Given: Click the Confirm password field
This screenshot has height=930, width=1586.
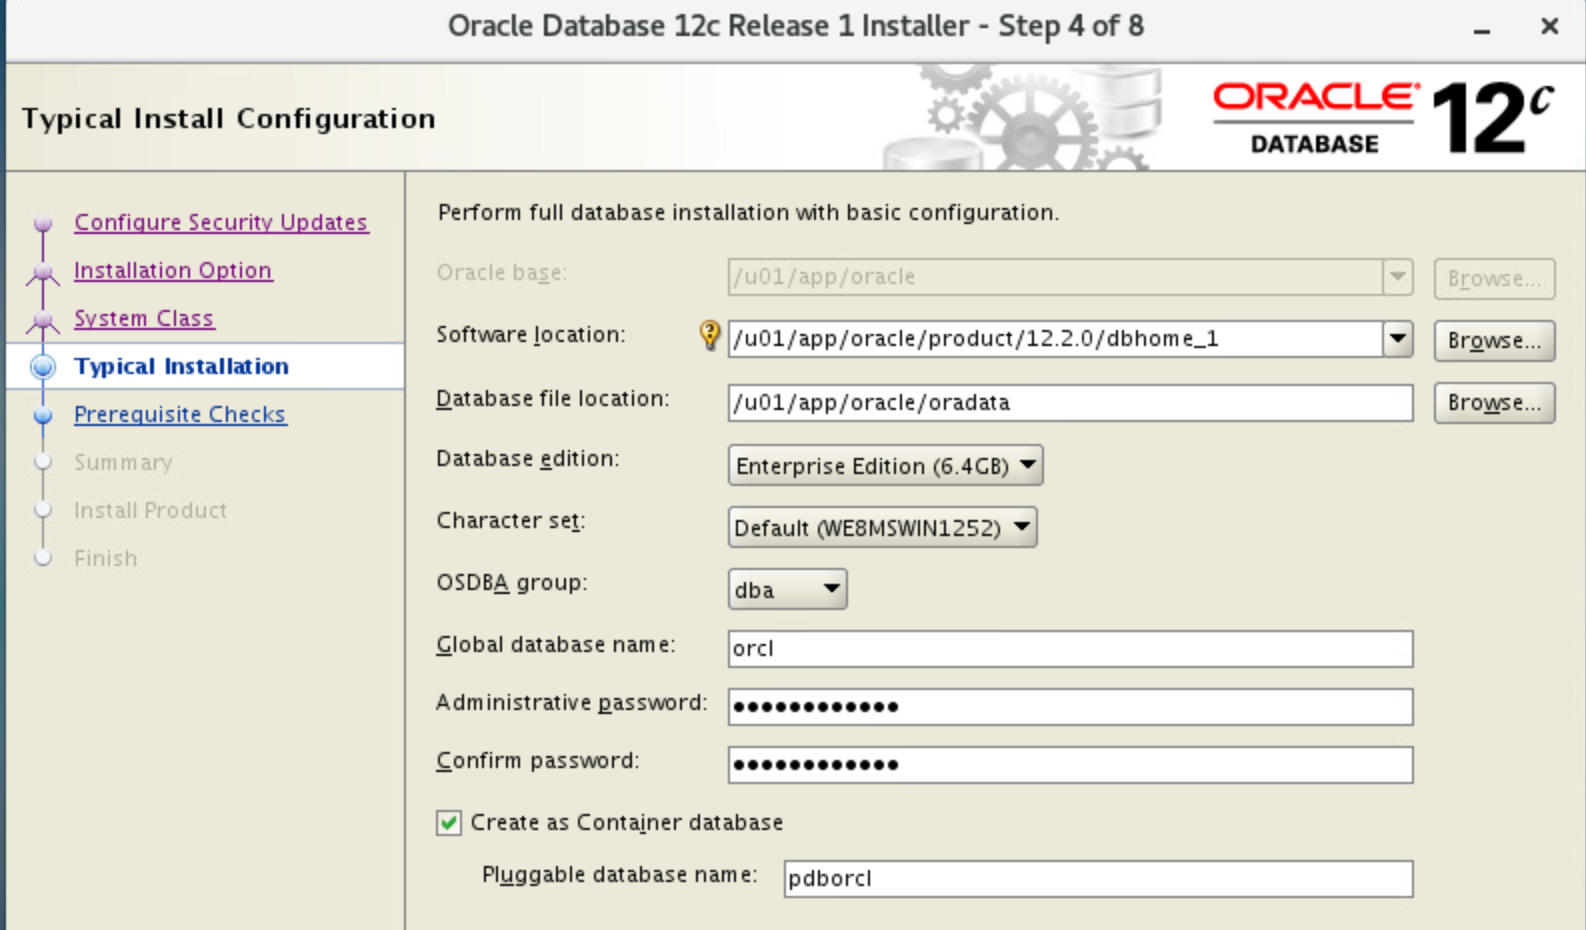Looking at the screenshot, I should tap(1070, 765).
